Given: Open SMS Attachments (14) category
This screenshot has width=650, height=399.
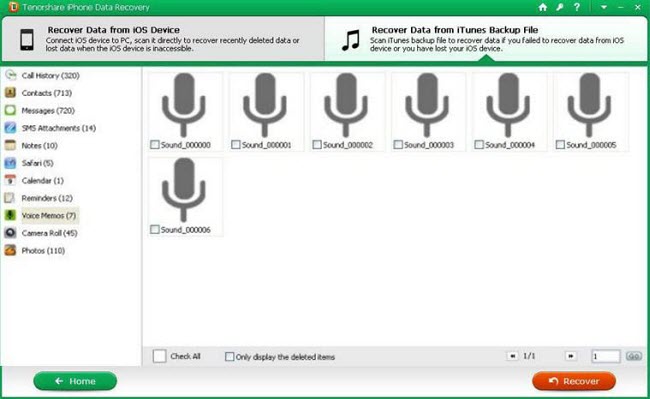Looking at the screenshot, I should (x=59, y=128).
